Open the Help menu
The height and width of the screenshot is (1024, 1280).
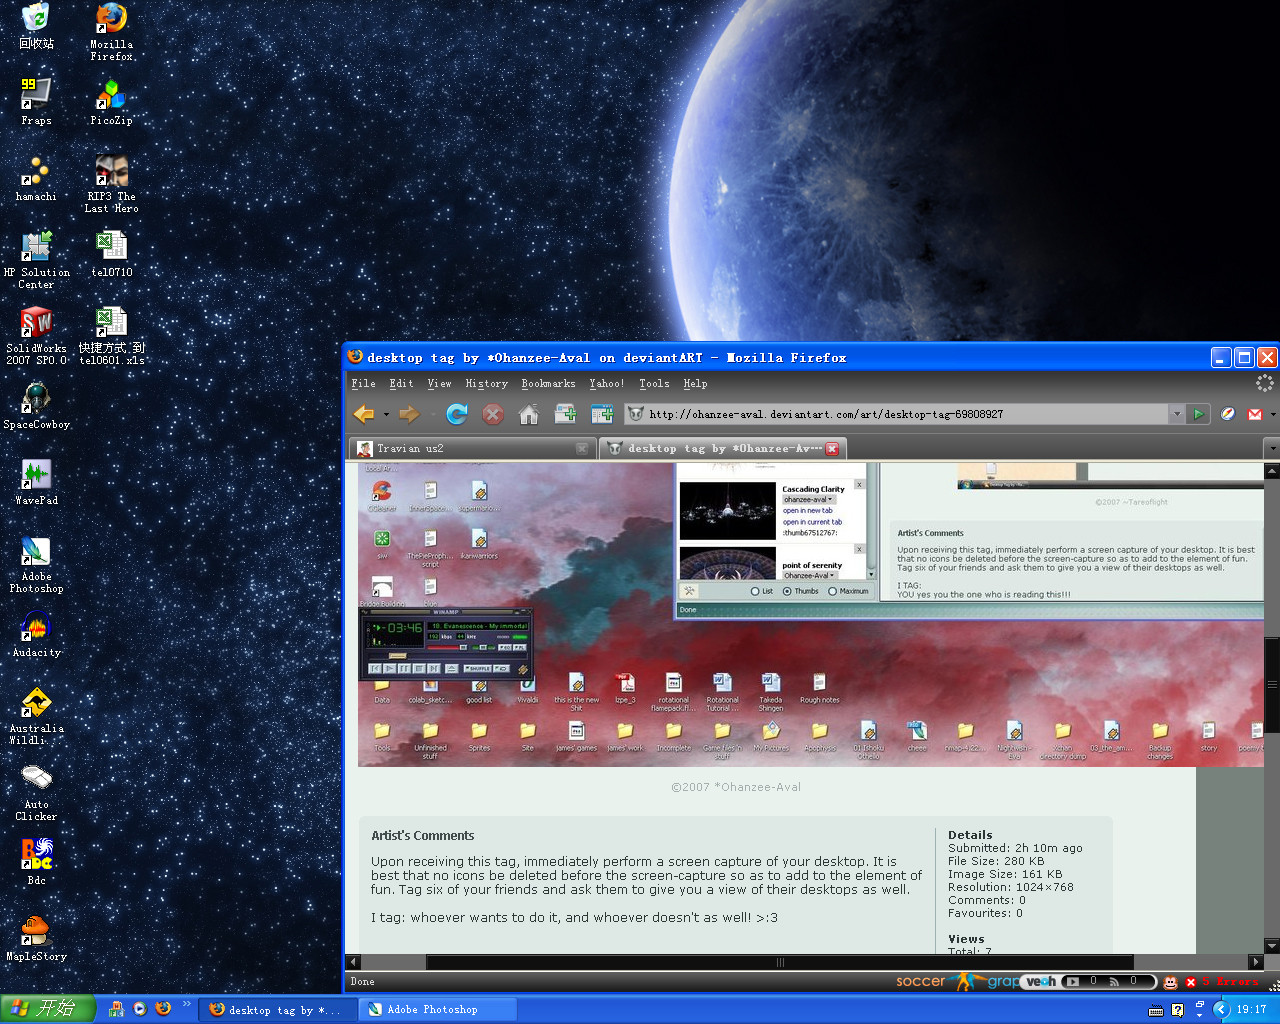(x=695, y=384)
